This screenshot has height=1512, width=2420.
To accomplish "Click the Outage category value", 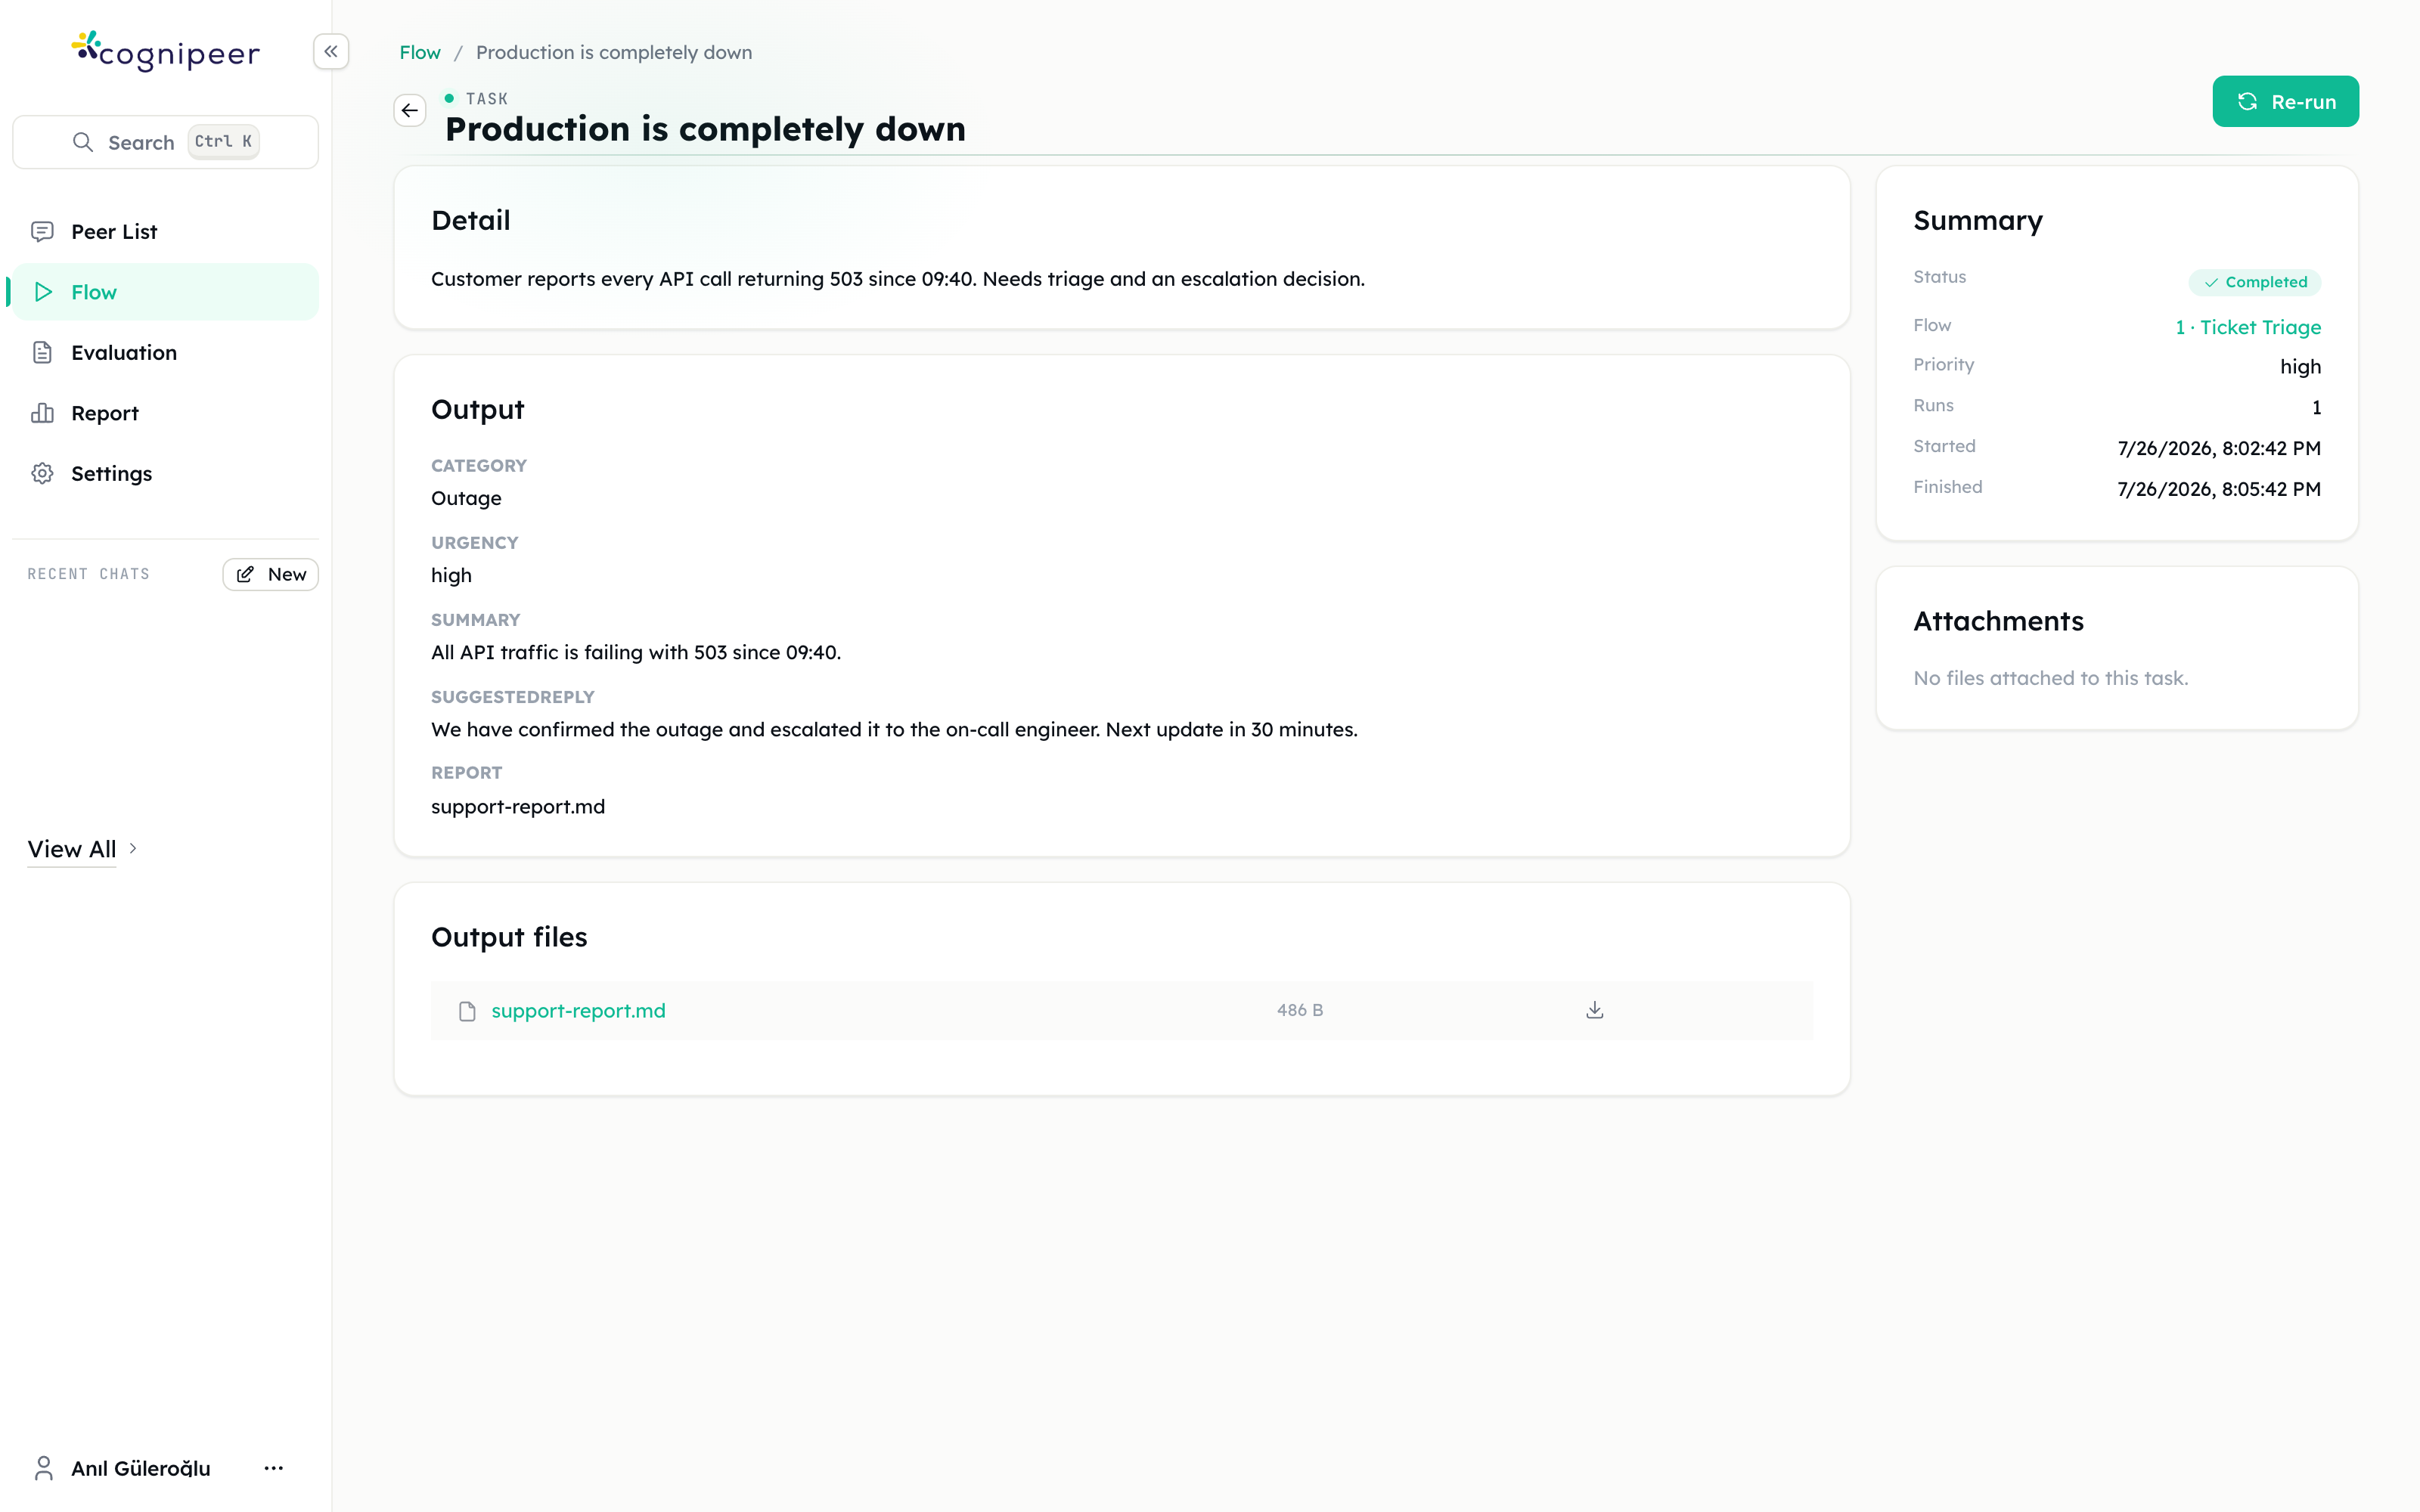I will pos(466,498).
